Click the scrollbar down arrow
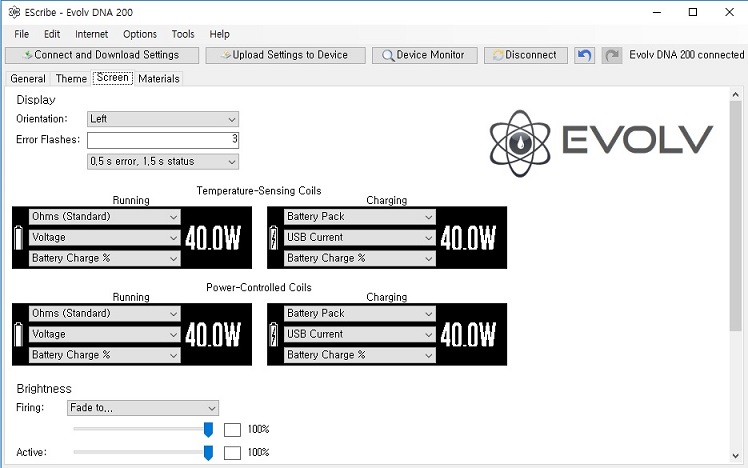748x468 pixels. (x=735, y=456)
